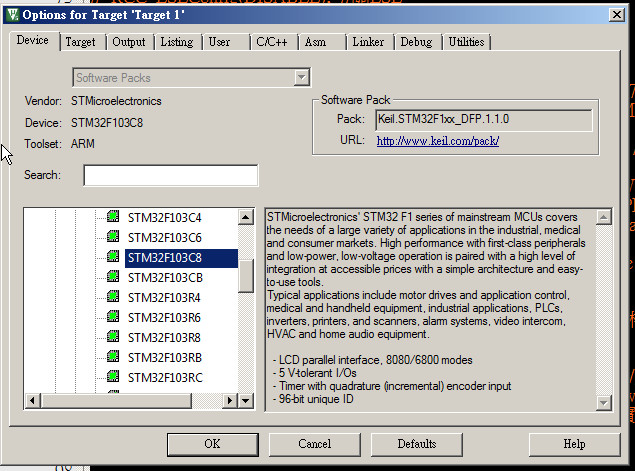Open the Linker tab
Viewport: 635px width, 471px height.
click(368, 42)
